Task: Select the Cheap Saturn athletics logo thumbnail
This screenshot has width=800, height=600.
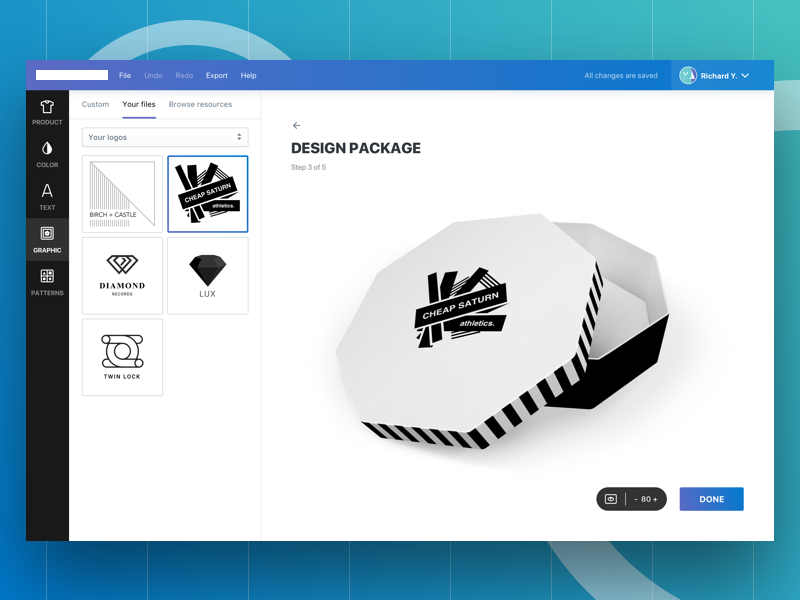Action: tap(208, 194)
